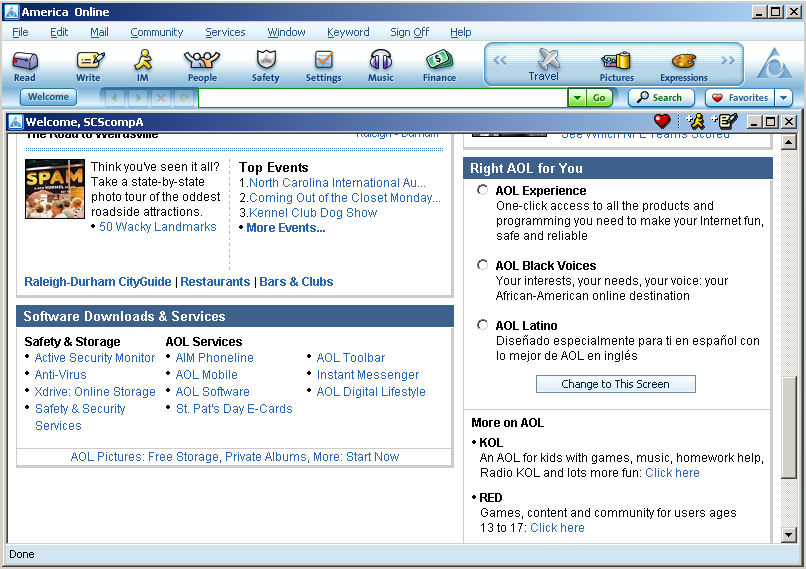Click the Safety shield icon
This screenshot has height=569, width=806.
265,61
